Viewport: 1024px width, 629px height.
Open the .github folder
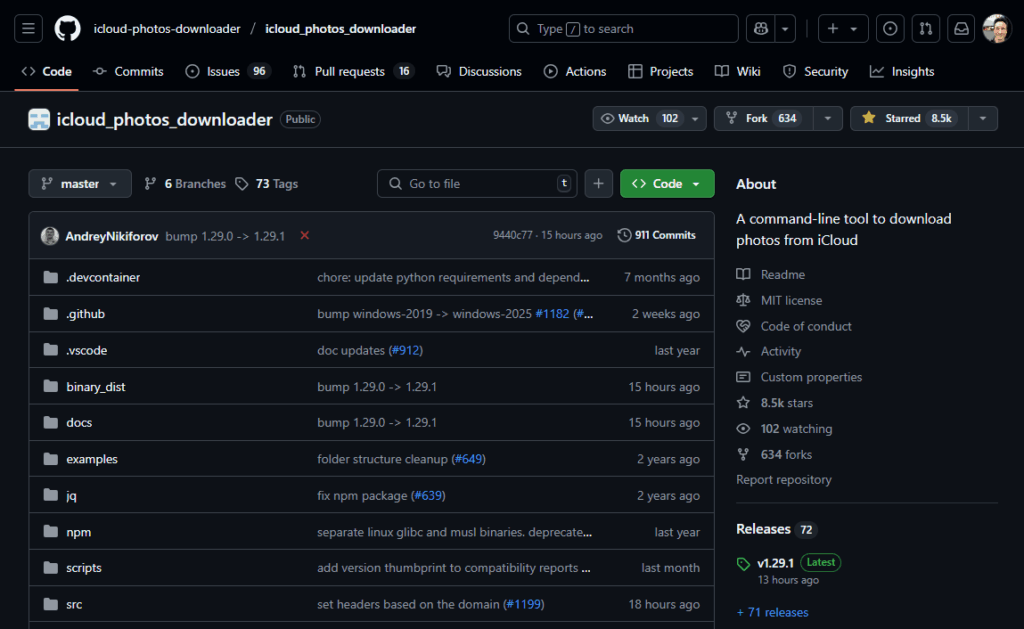coord(86,314)
